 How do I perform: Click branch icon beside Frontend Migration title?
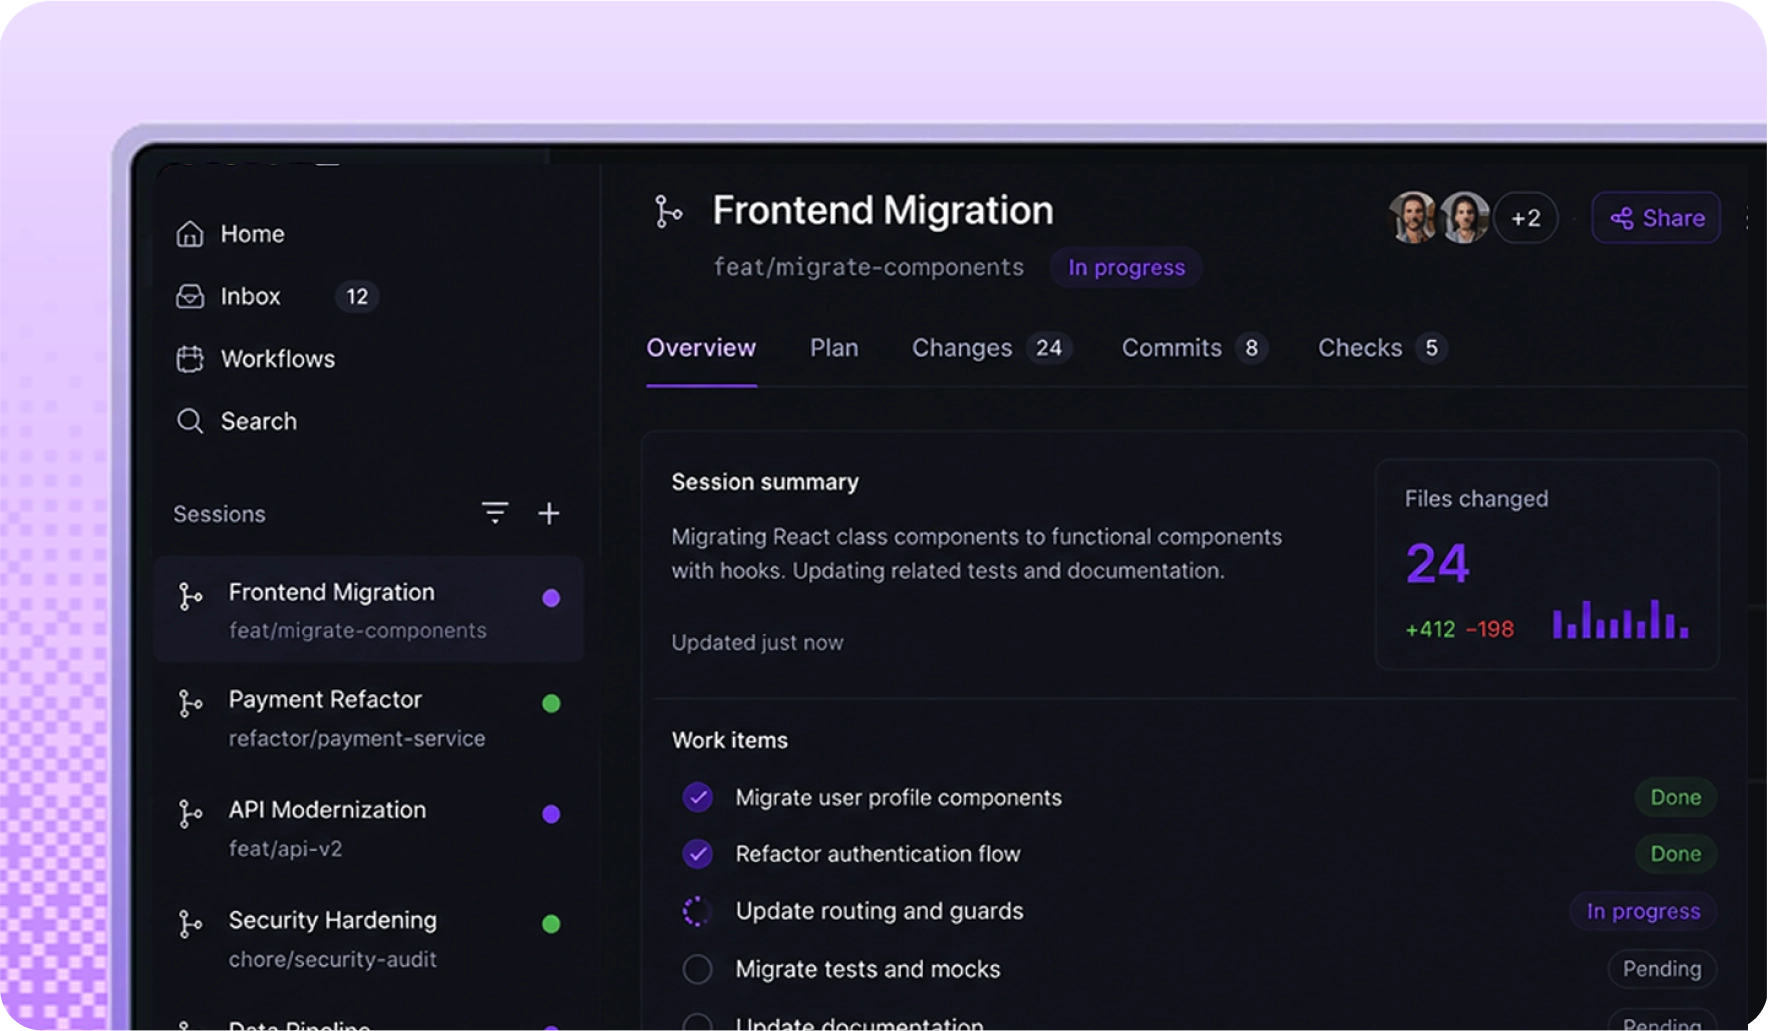tap(668, 212)
